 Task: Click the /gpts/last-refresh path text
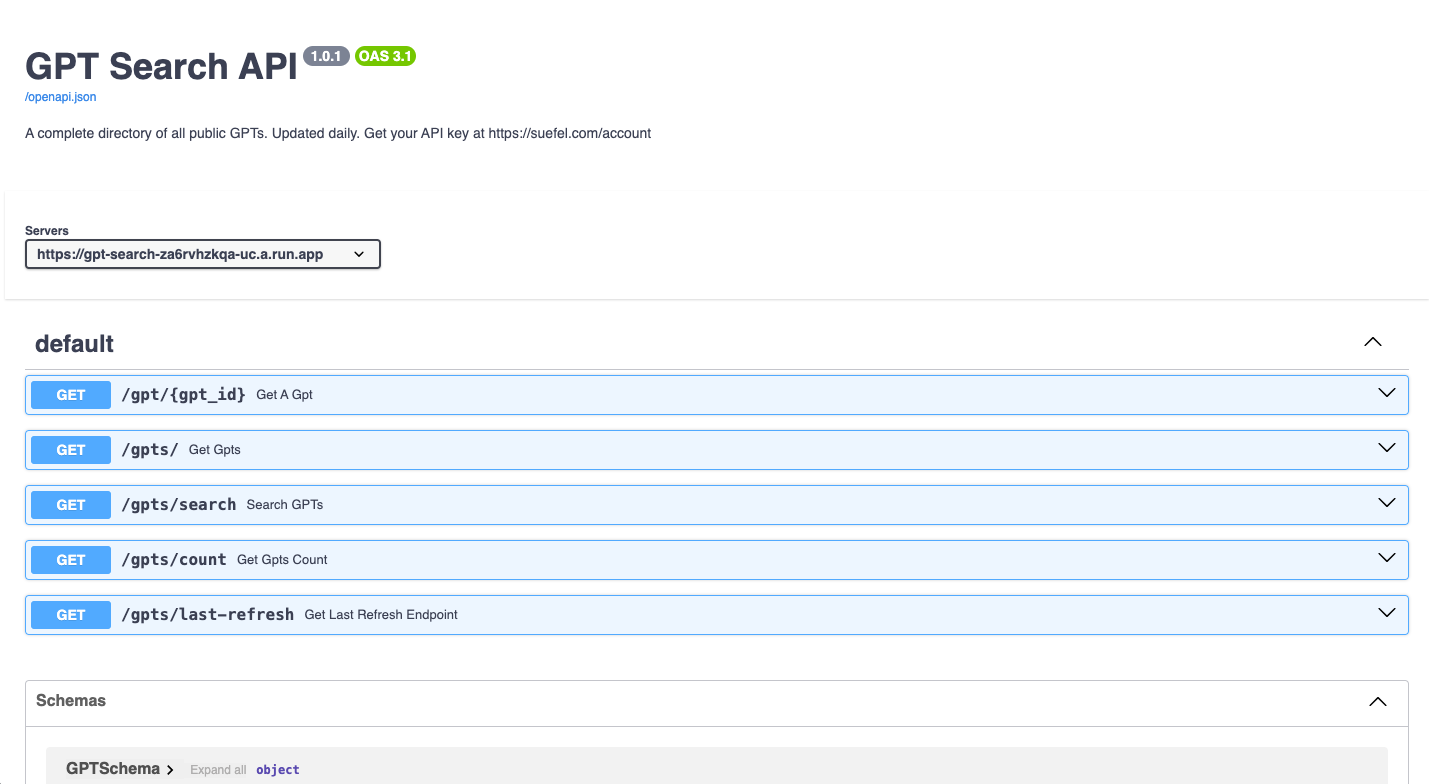[208, 614]
